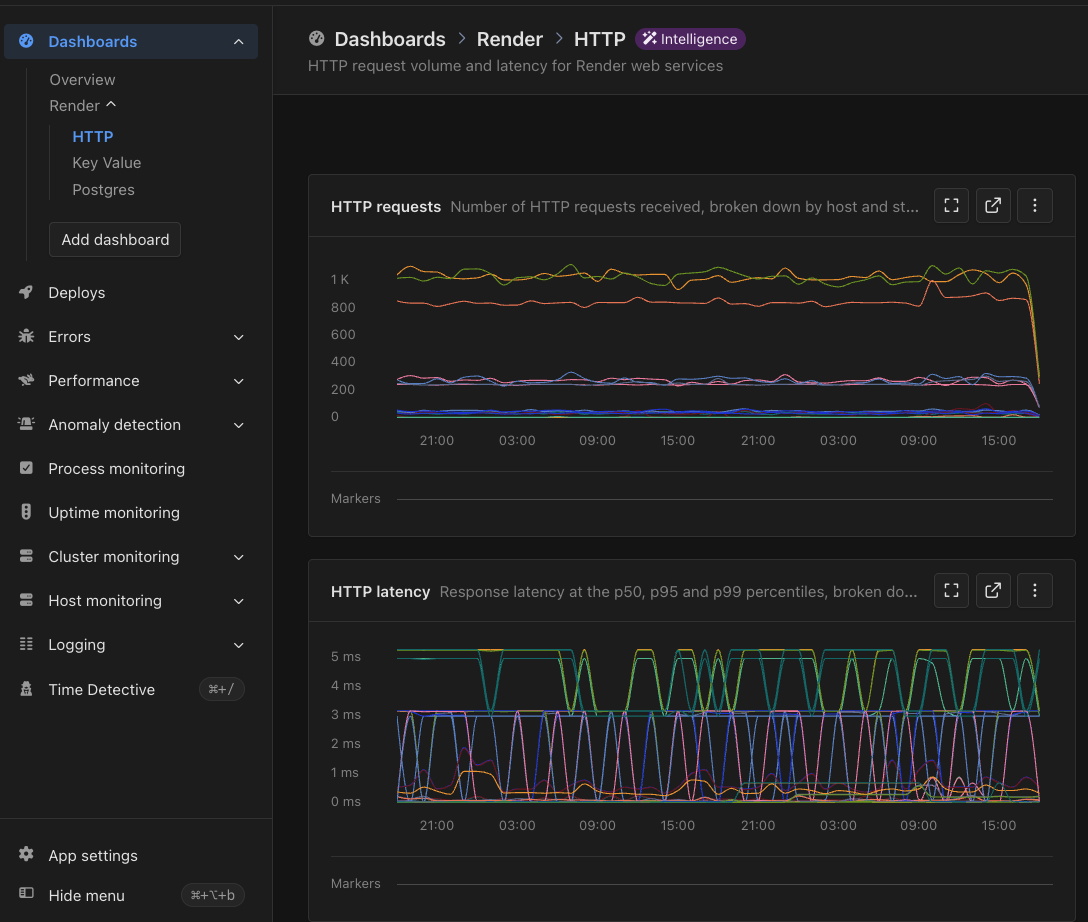This screenshot has width=1088, height=922.
Task: Navigate to Dashboards breadcrumb link
Action: tap(390, 39)
